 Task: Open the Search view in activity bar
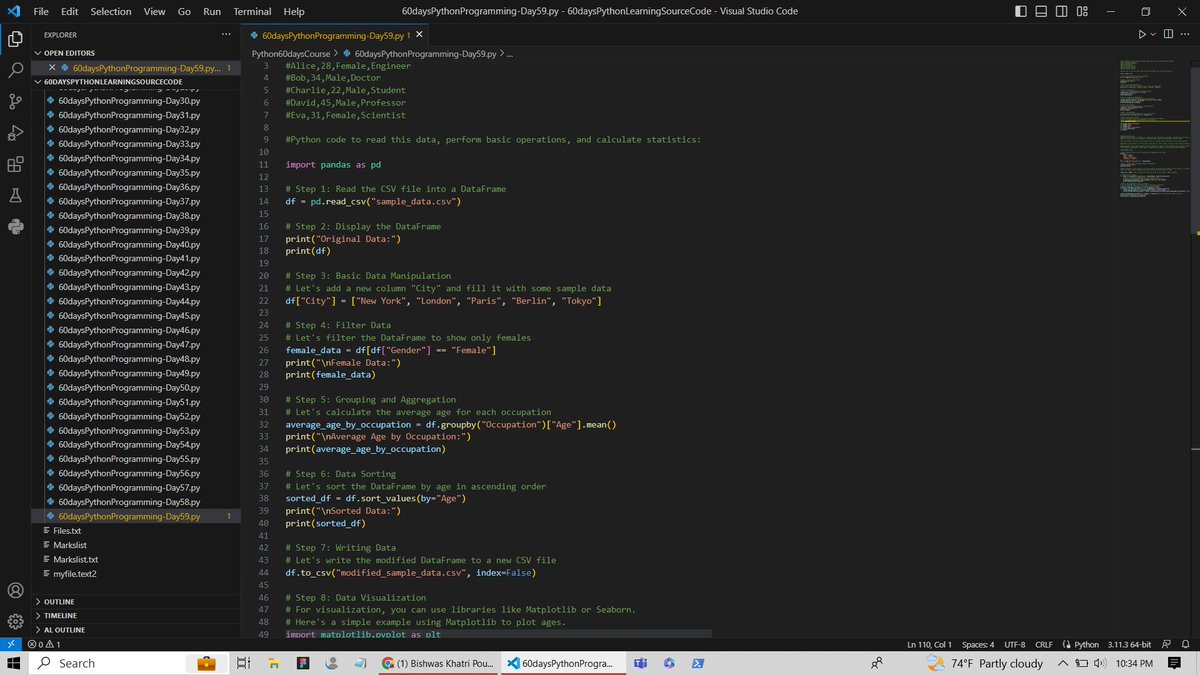click(x=15, y=71)
